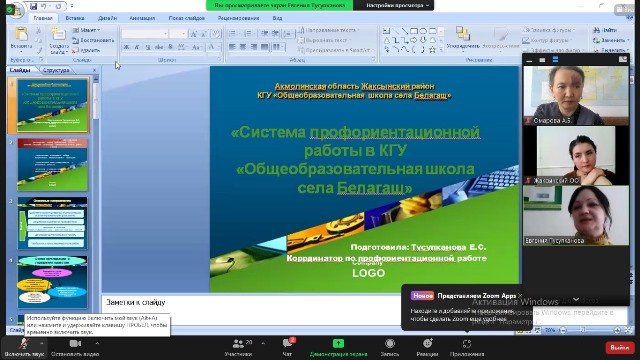Click the Найти find button

coord(606,30)
